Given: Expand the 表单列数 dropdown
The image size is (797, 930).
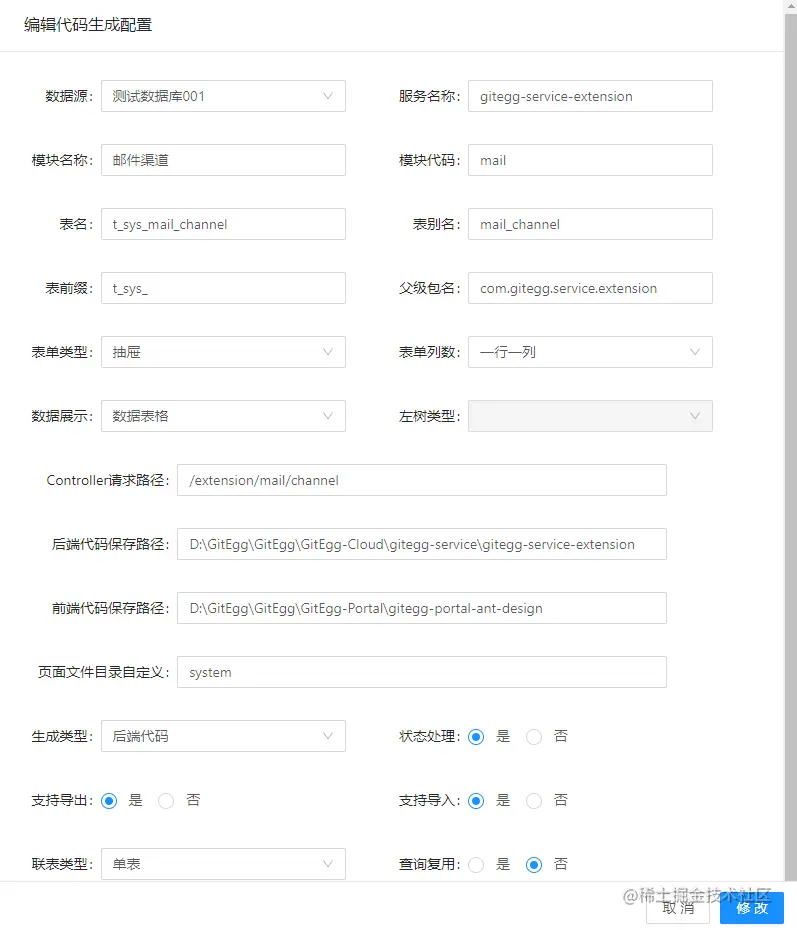Looking at the screenshot, I should (590, 352).
